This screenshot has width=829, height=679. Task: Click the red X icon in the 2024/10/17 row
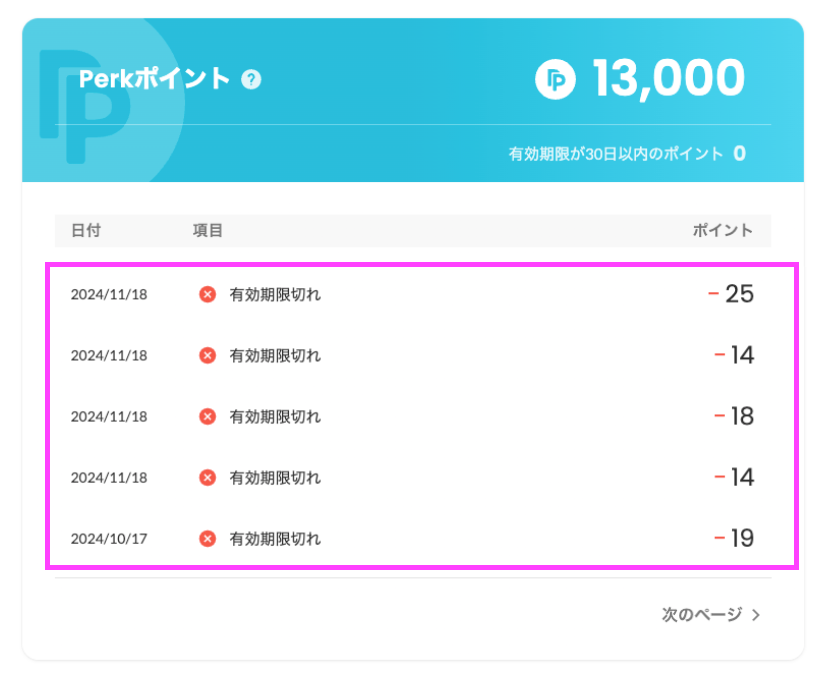tap(208, 539)
